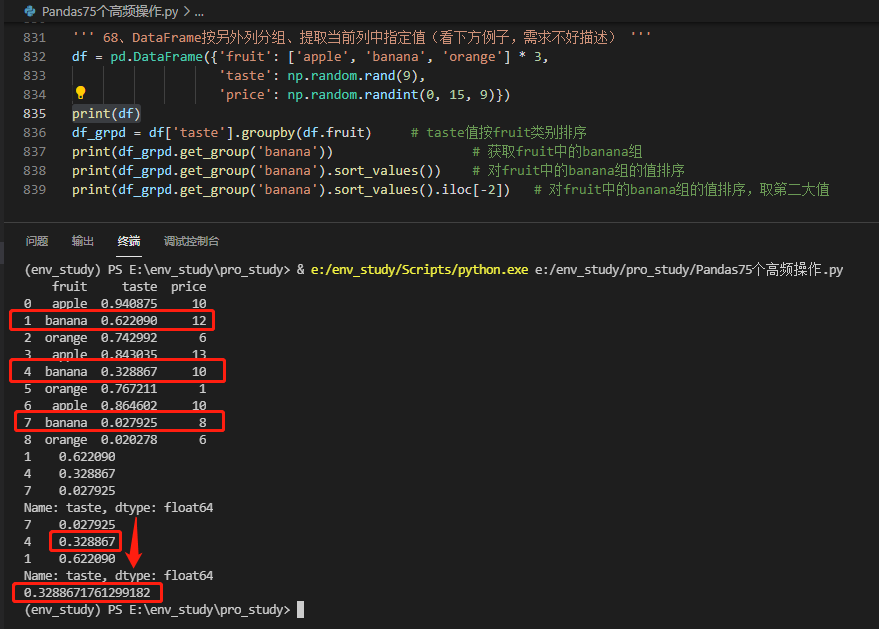Switch to the 输出 panel tab
Viewport: 879px width, 629px height.
point(83,241)
